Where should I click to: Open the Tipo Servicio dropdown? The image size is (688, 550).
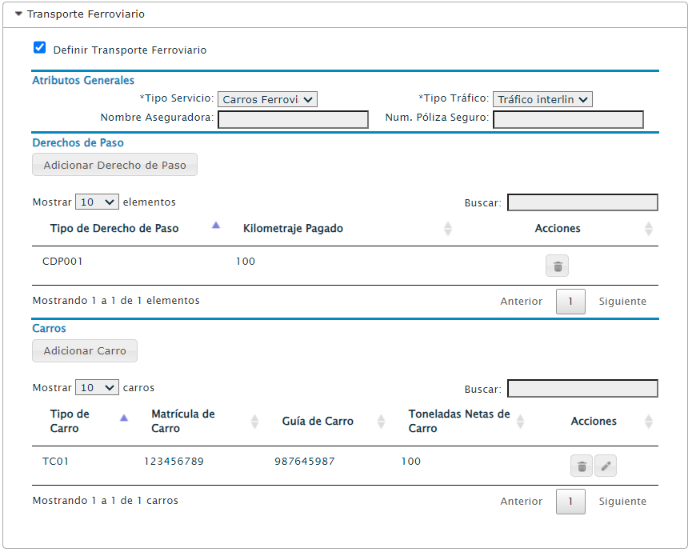tap(267, 99)
